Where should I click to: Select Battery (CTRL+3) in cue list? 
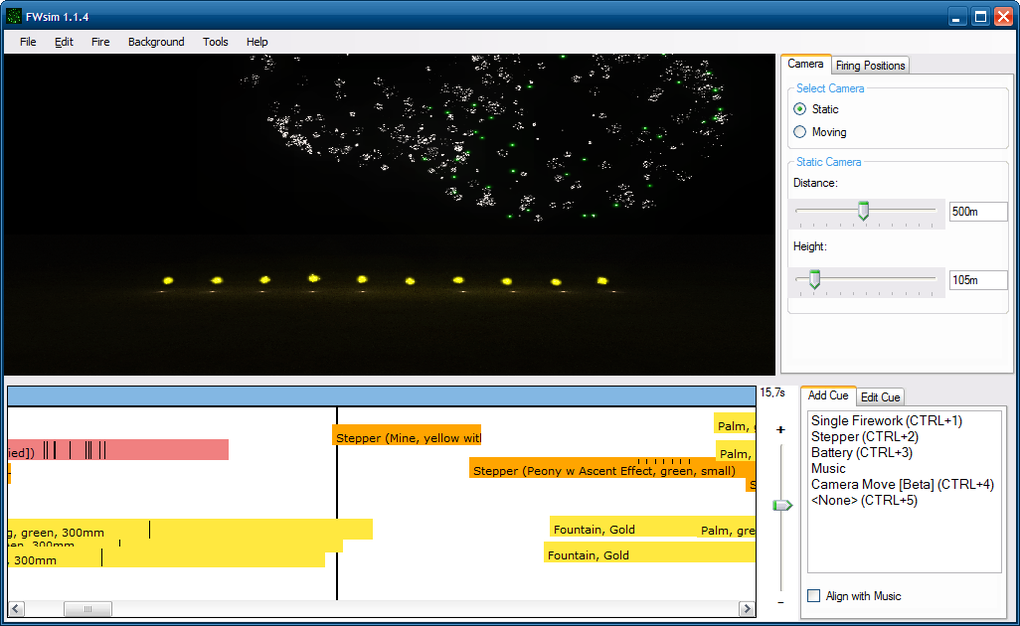click(x=862, y=452)
